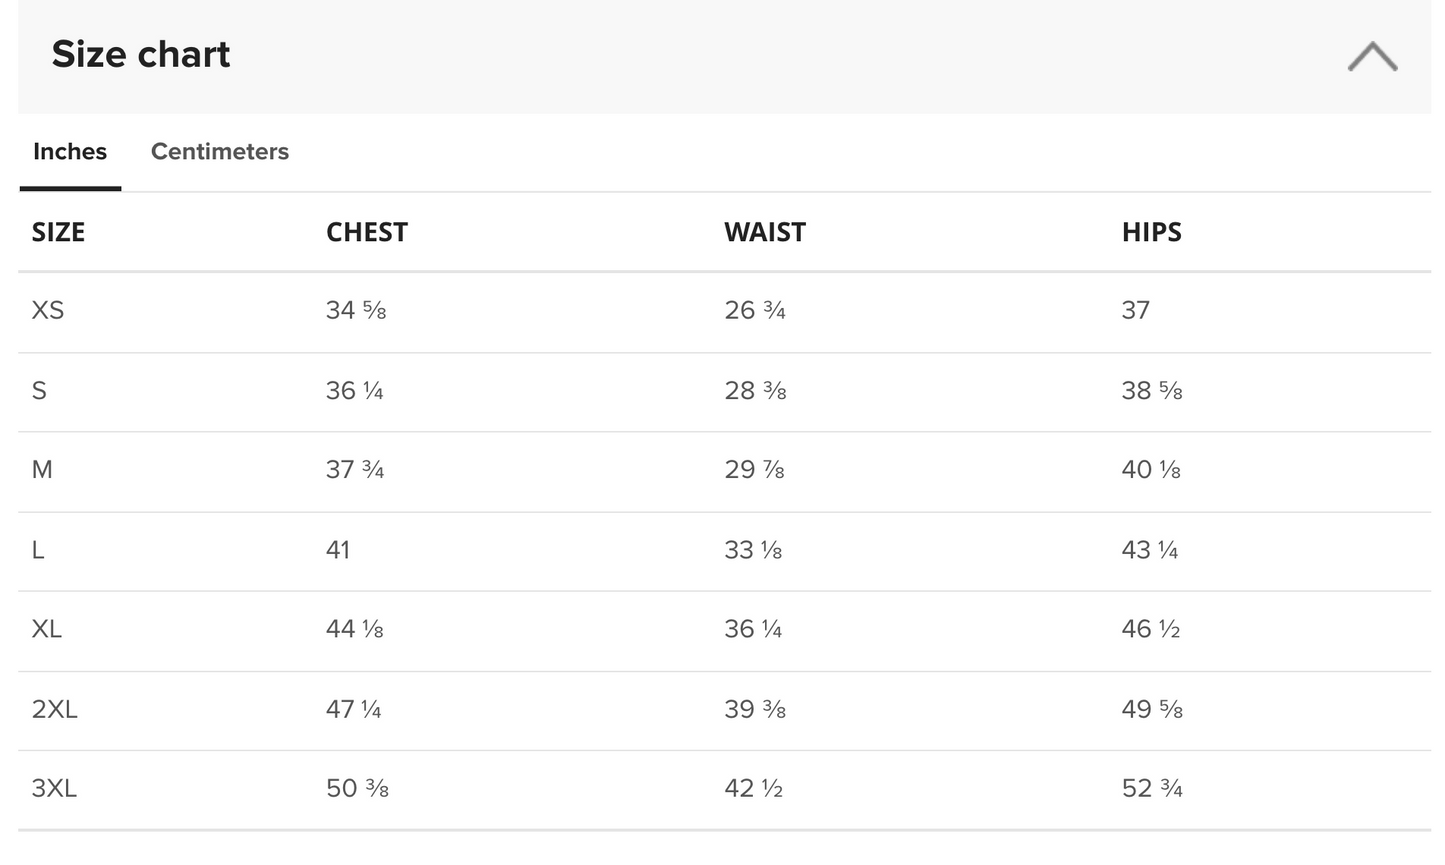Viewport: 1445px width, 865px height.
Task: Click the L hips value 43 ¼
Action: point(1150,549)
